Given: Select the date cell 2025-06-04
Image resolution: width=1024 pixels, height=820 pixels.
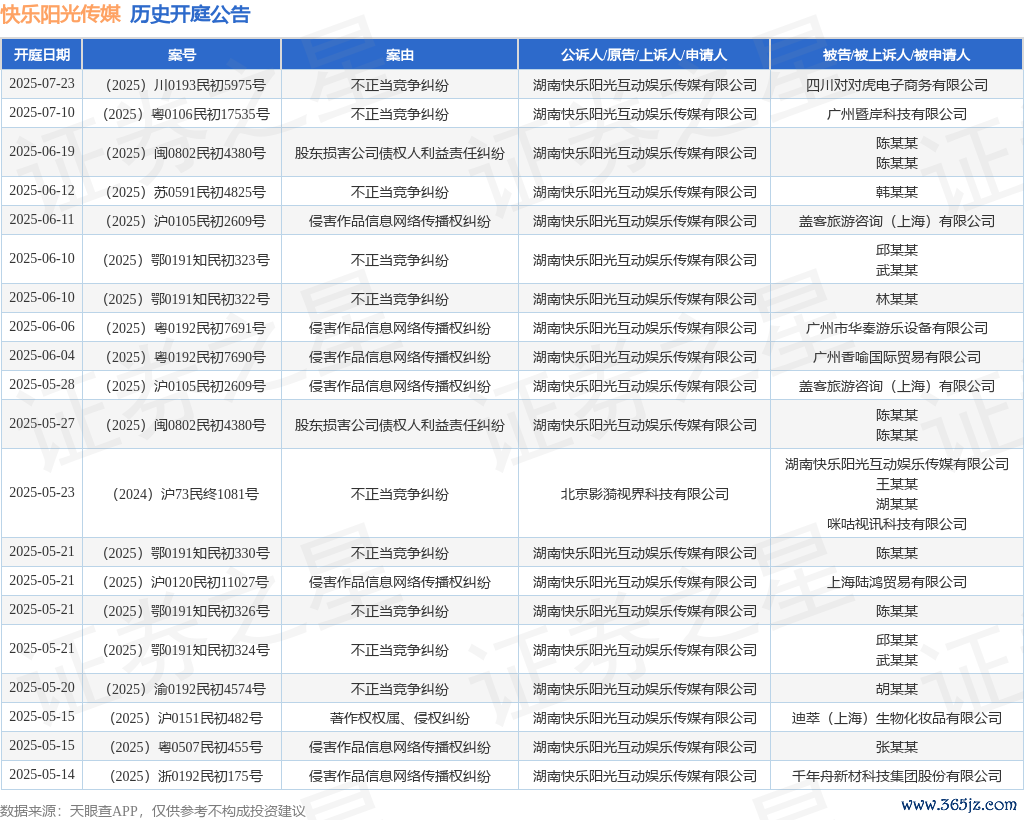Looking at the screenshot, I should coord(42,356).
